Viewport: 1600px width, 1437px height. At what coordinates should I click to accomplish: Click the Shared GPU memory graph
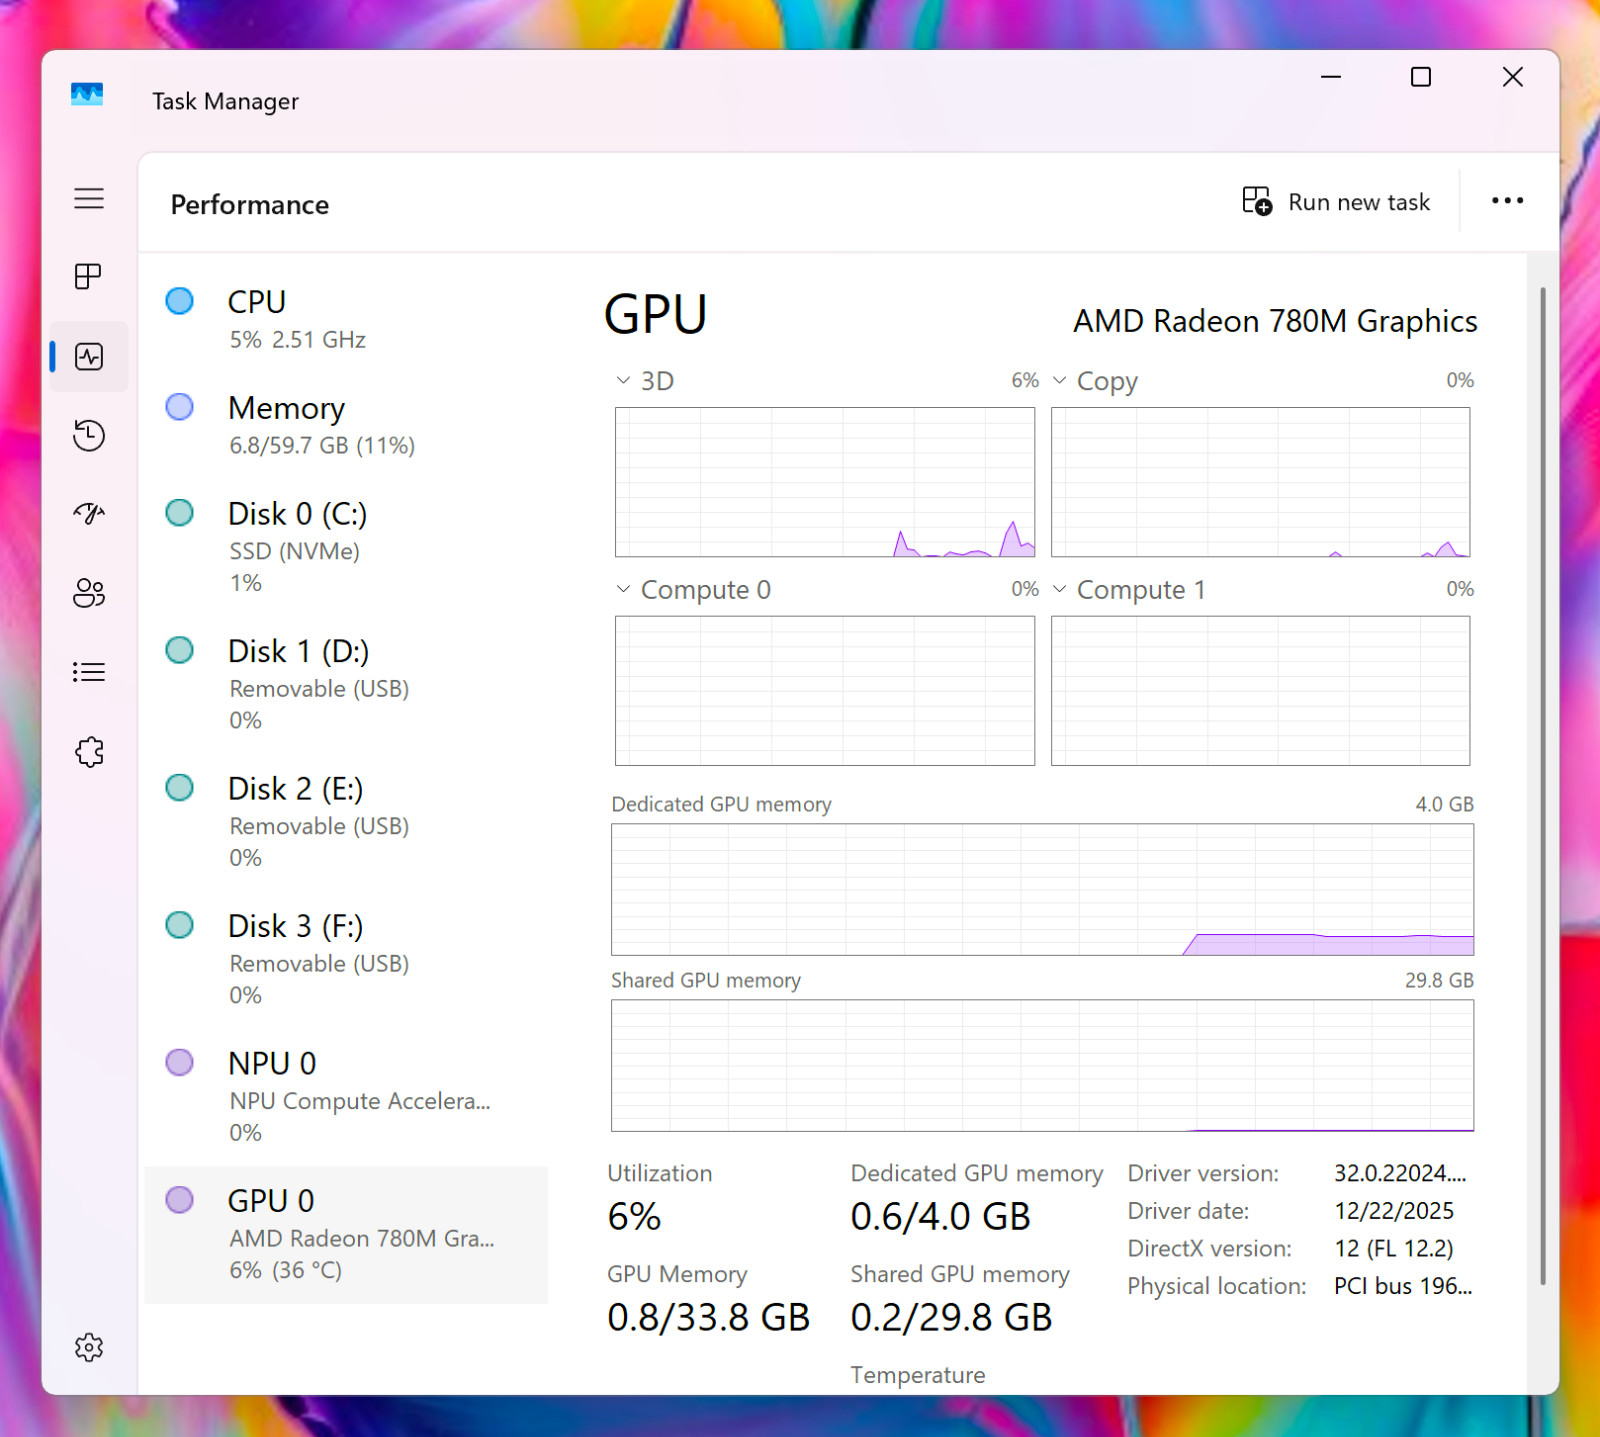tap(1042, 1066)
